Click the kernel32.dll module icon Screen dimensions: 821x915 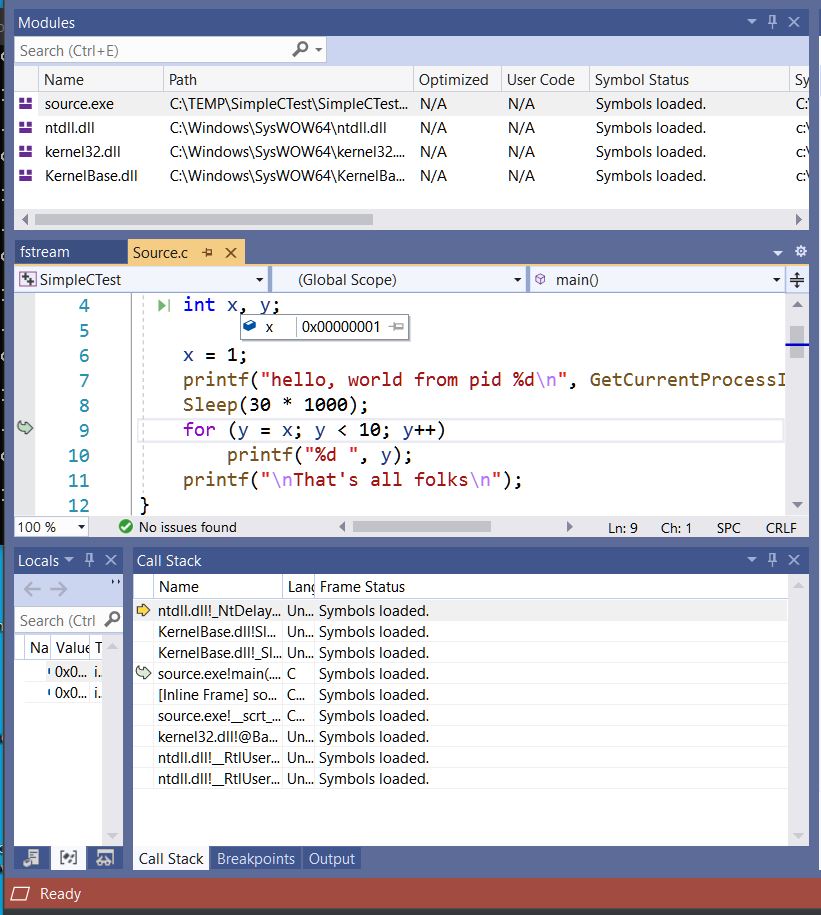coord(26,151)
